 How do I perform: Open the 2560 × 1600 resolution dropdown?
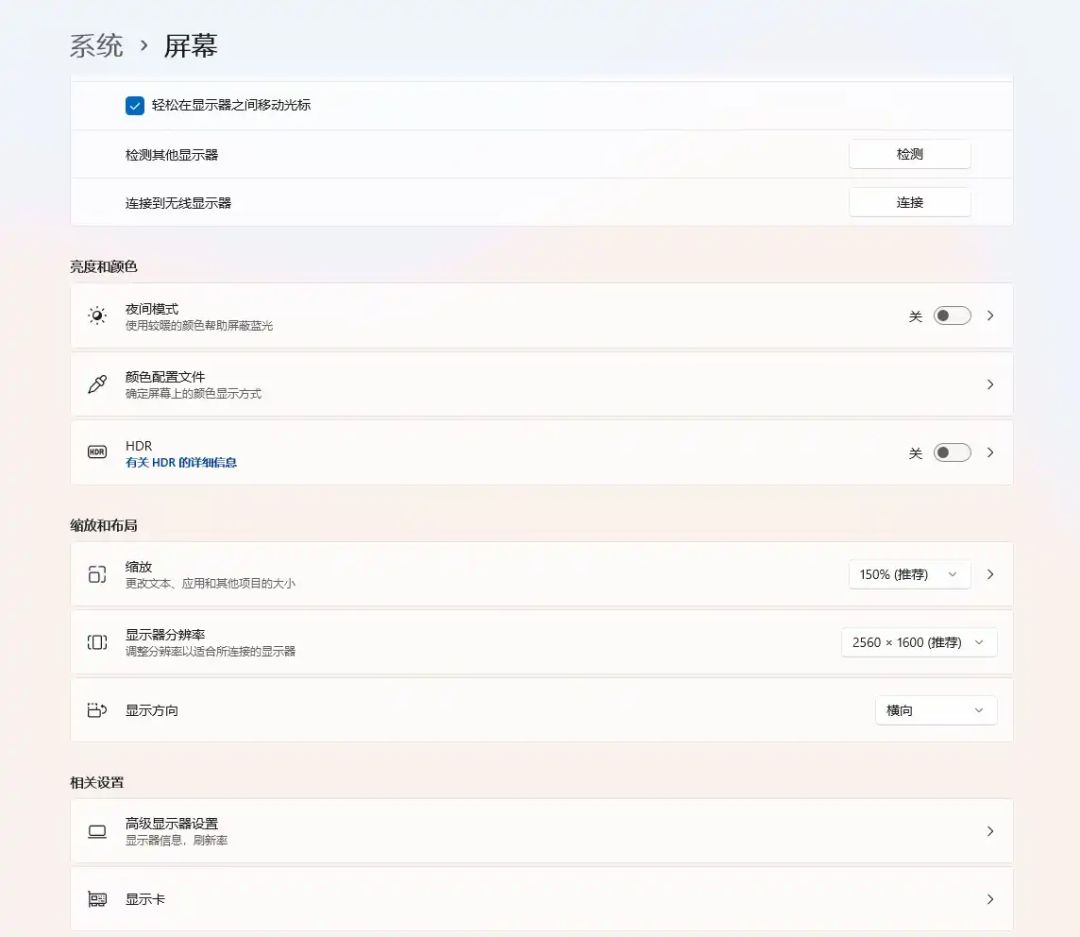[919, 642]
